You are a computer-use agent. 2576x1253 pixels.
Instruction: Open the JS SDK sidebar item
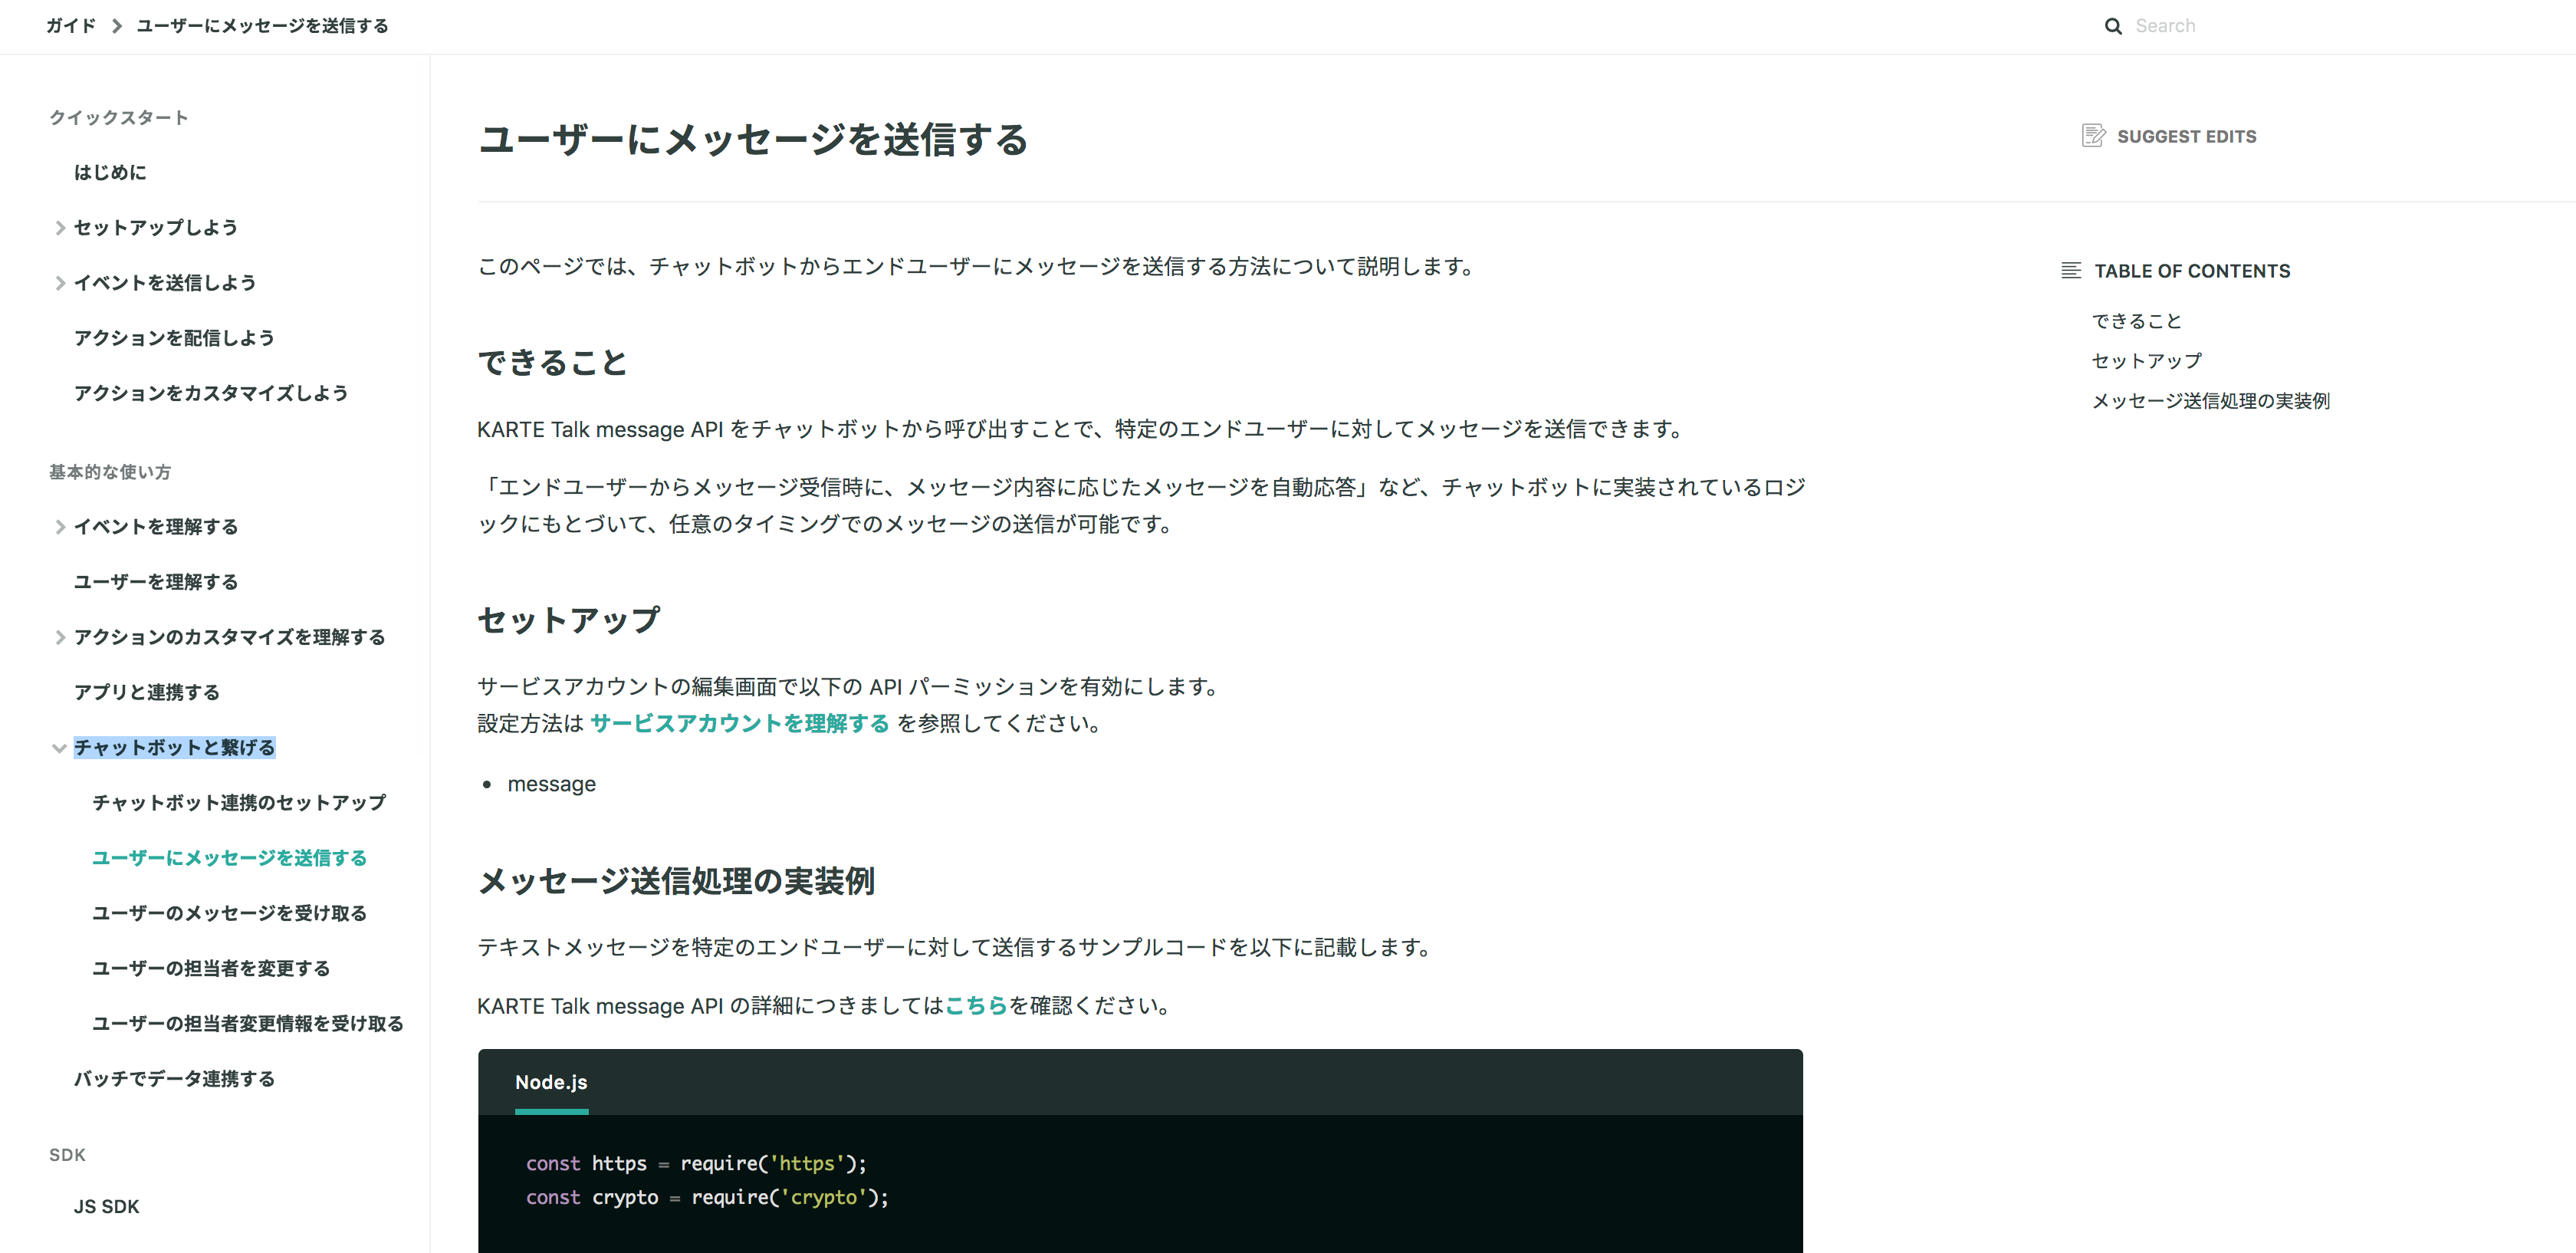(x=106, y=1207)
